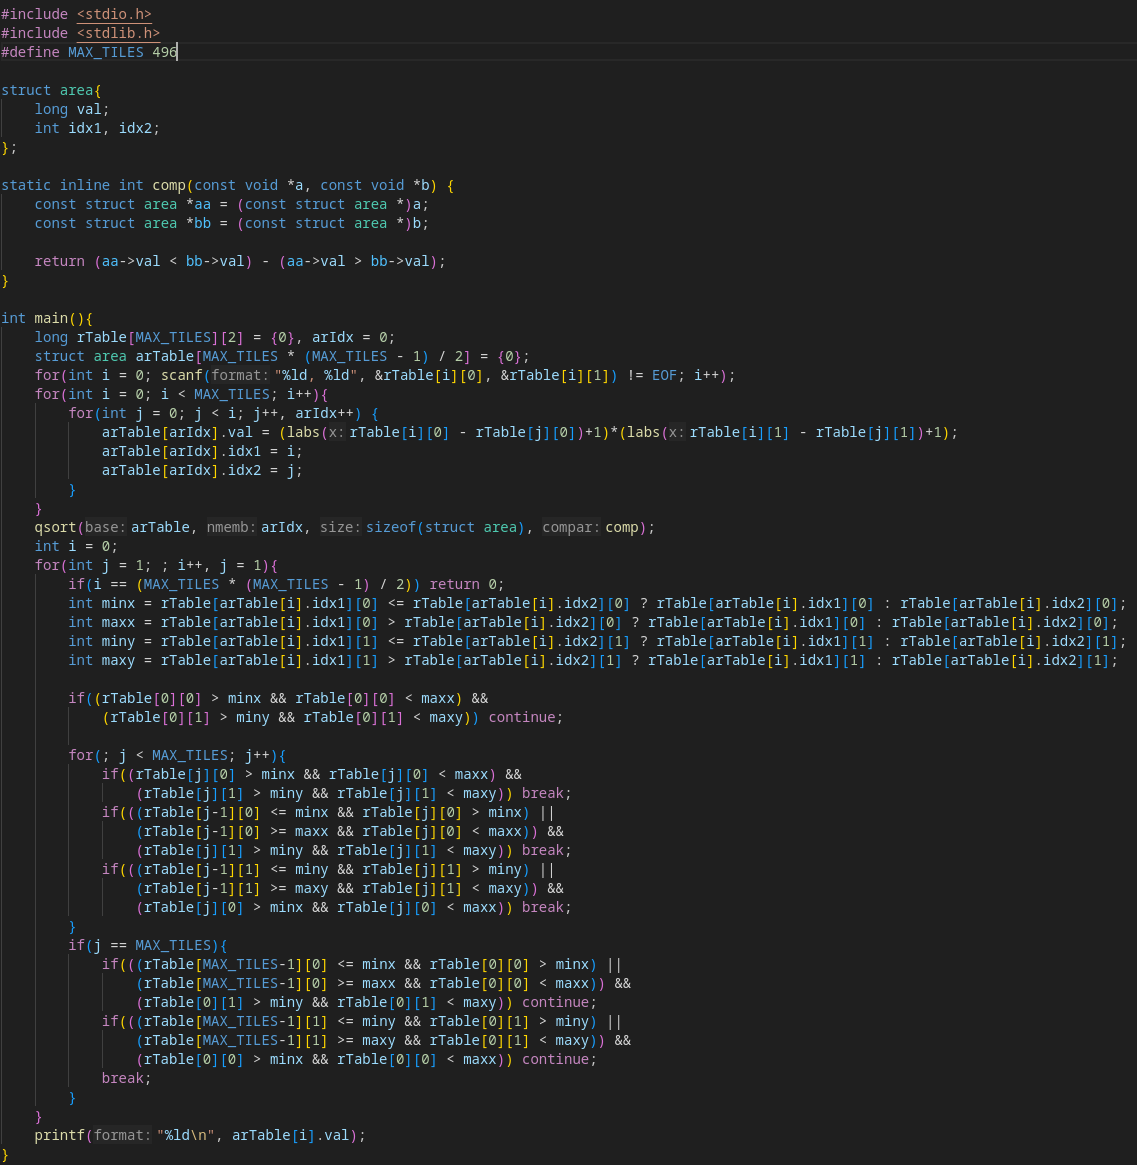Click 'arIdx = 0' in the rTable declaration
This screenshot has height=1165, width=1137.
tap(349, 337)
